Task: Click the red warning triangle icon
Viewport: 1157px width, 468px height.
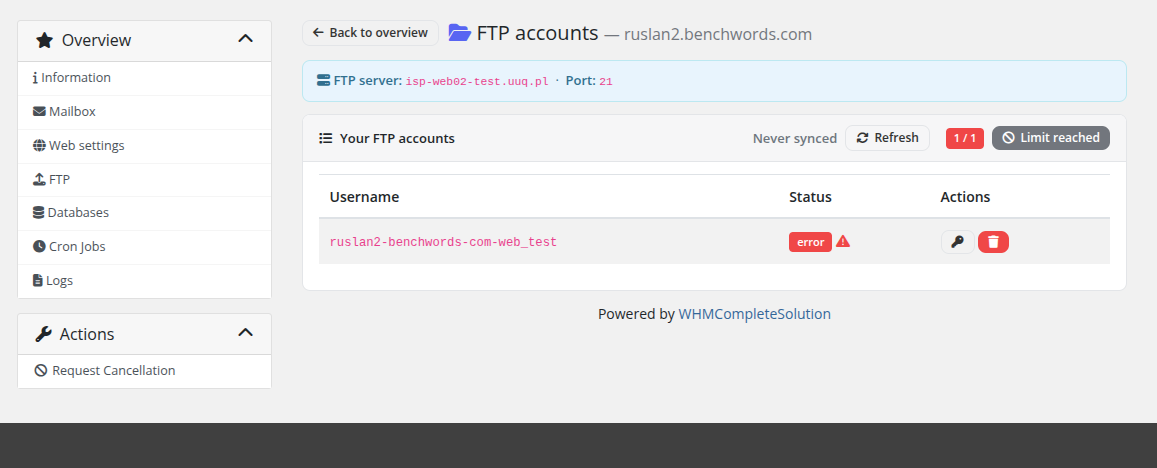Action: coord(843,241)
